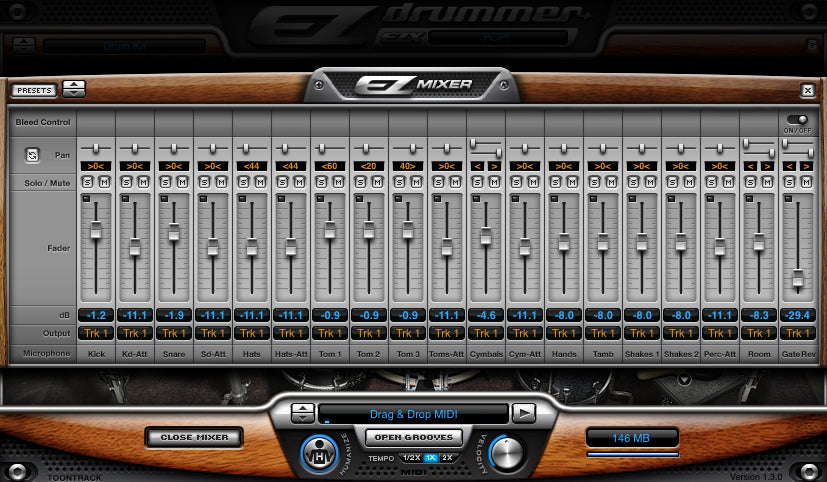Select the 1/2X tempo option
The width and height of the screenshot is (827, 482).
(x=410, y=457)
